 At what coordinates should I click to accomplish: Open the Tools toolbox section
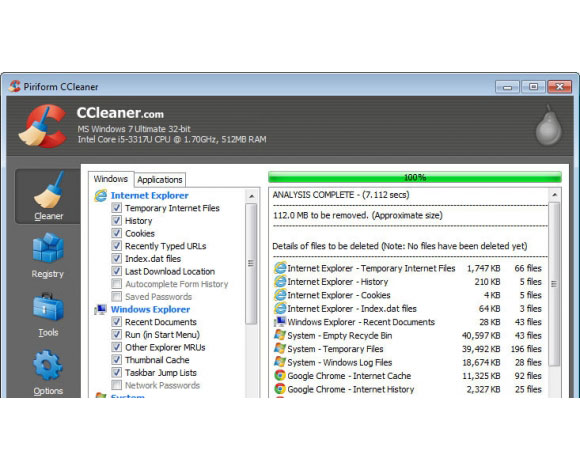pos(48,314)
